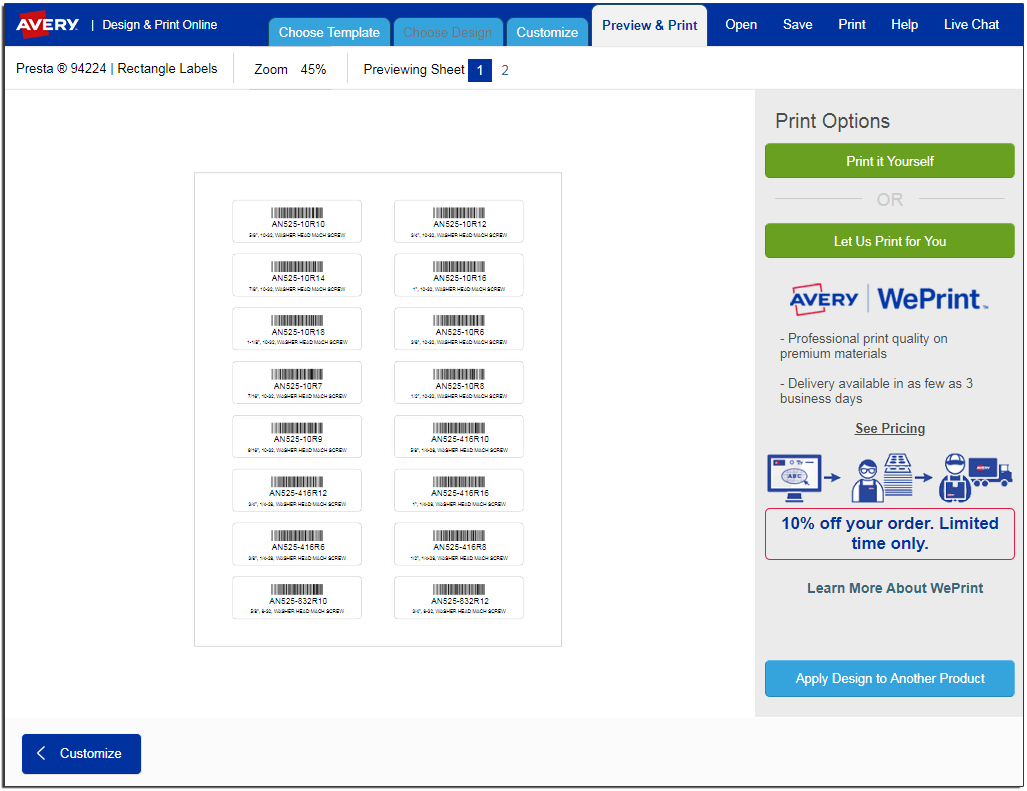
Task: Click the AN525-10R8 label preview
Action: point(458,382)
